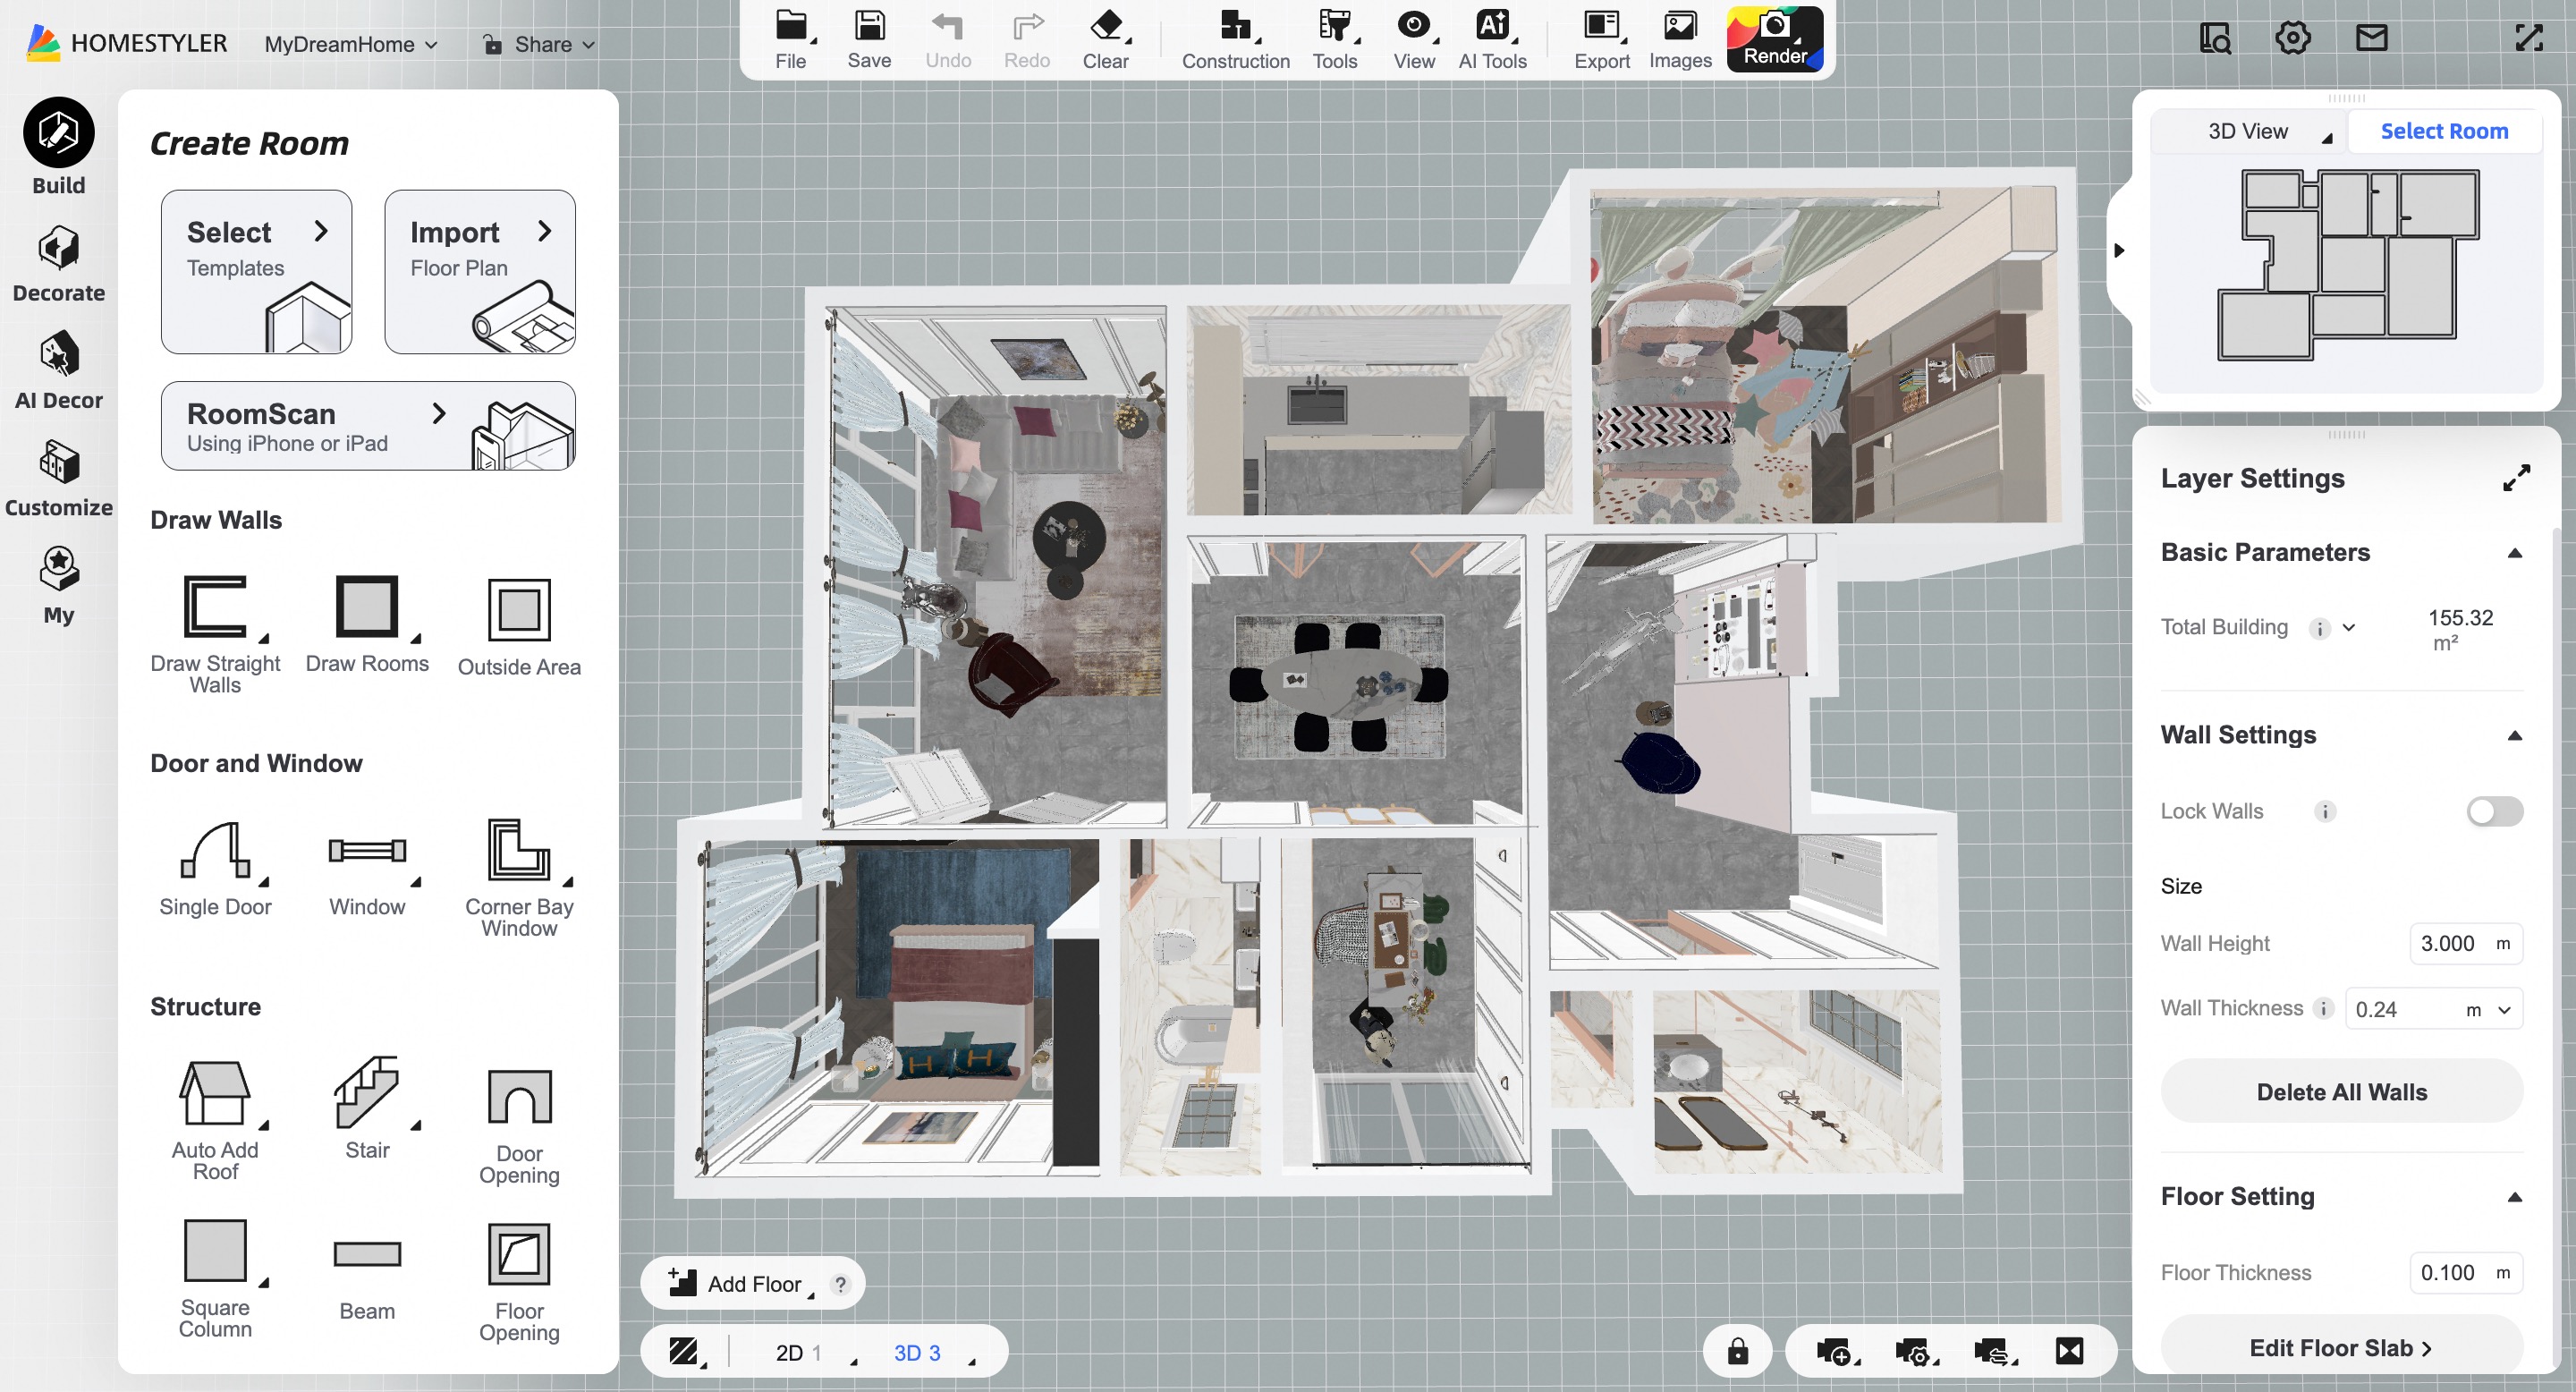
Task: Collapse the Basic Parameters section
Action: [x=2514, y=553]
